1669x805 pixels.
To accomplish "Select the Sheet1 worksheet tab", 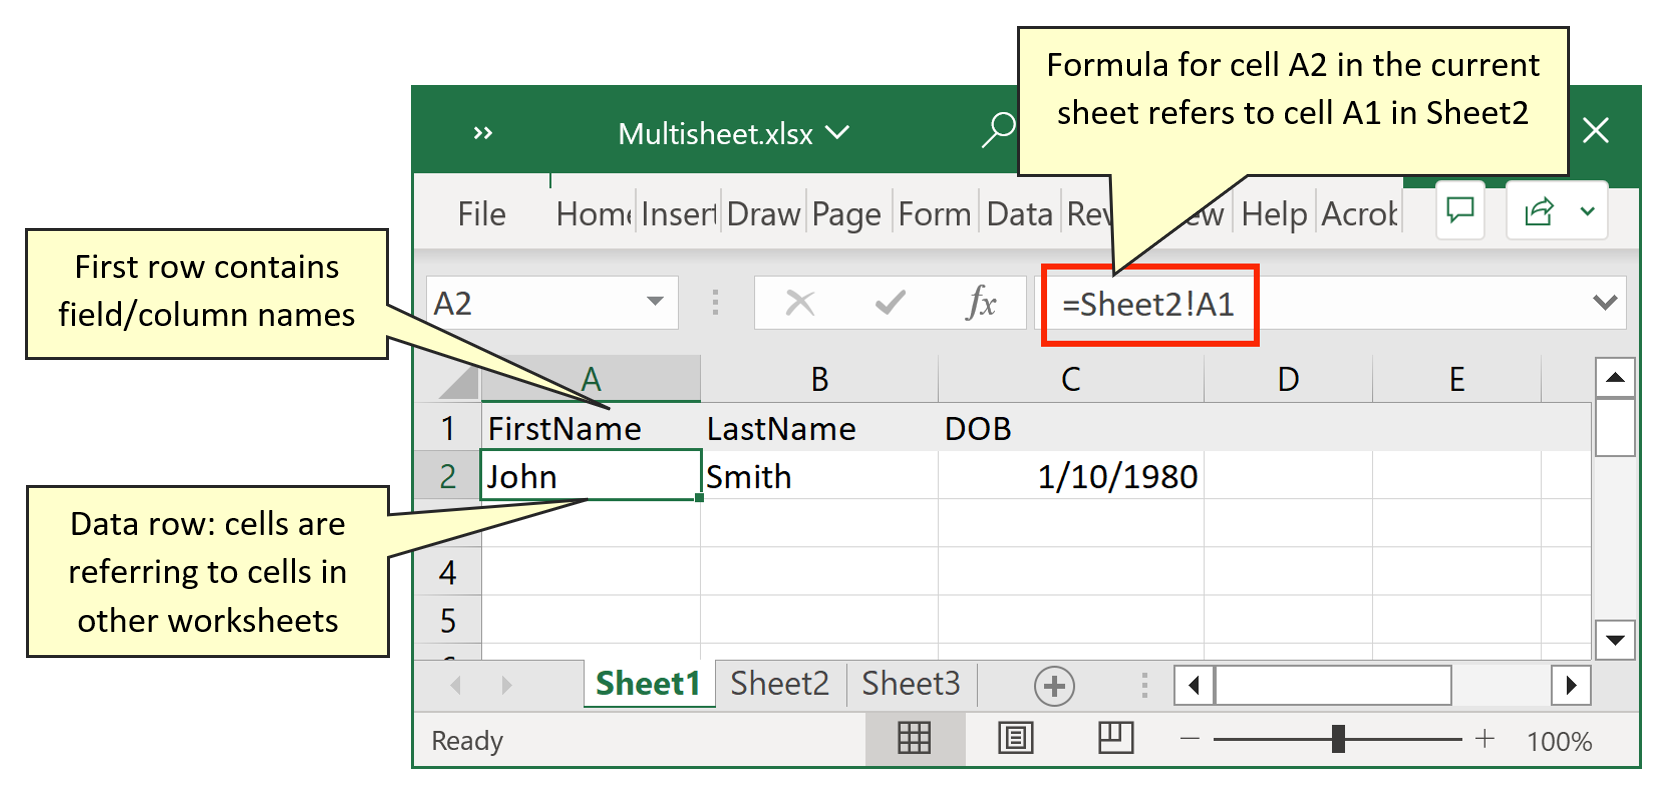I will coord(648,684).
